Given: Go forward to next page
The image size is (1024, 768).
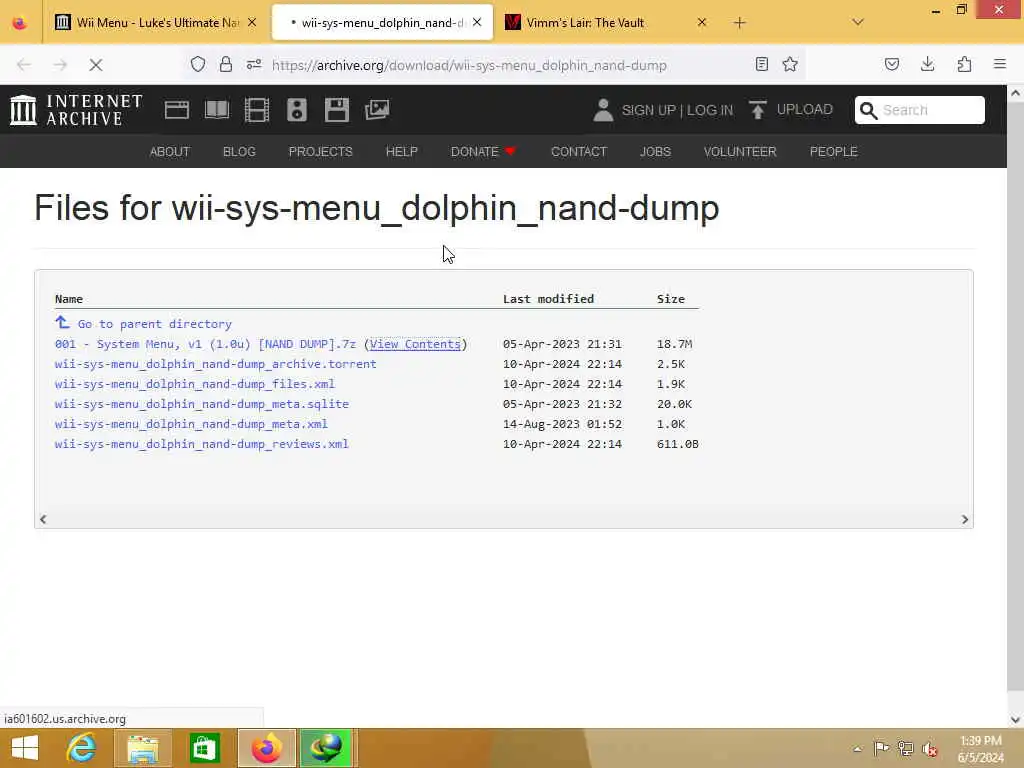Looking at the screenshot, I should point(60,65).
